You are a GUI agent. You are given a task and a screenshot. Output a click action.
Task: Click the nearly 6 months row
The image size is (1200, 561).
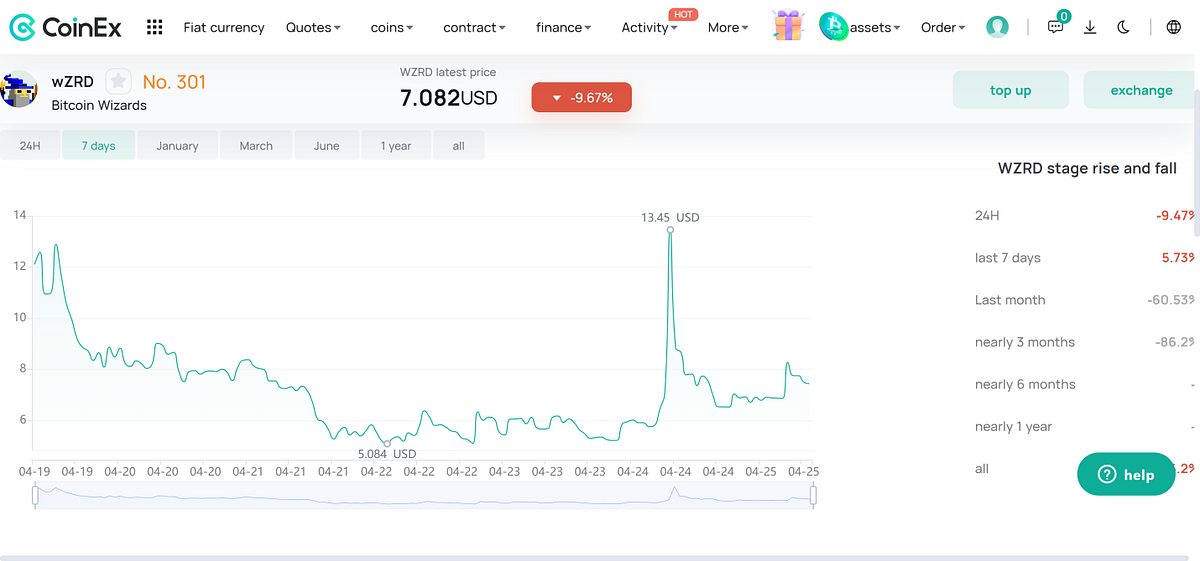1084,384
